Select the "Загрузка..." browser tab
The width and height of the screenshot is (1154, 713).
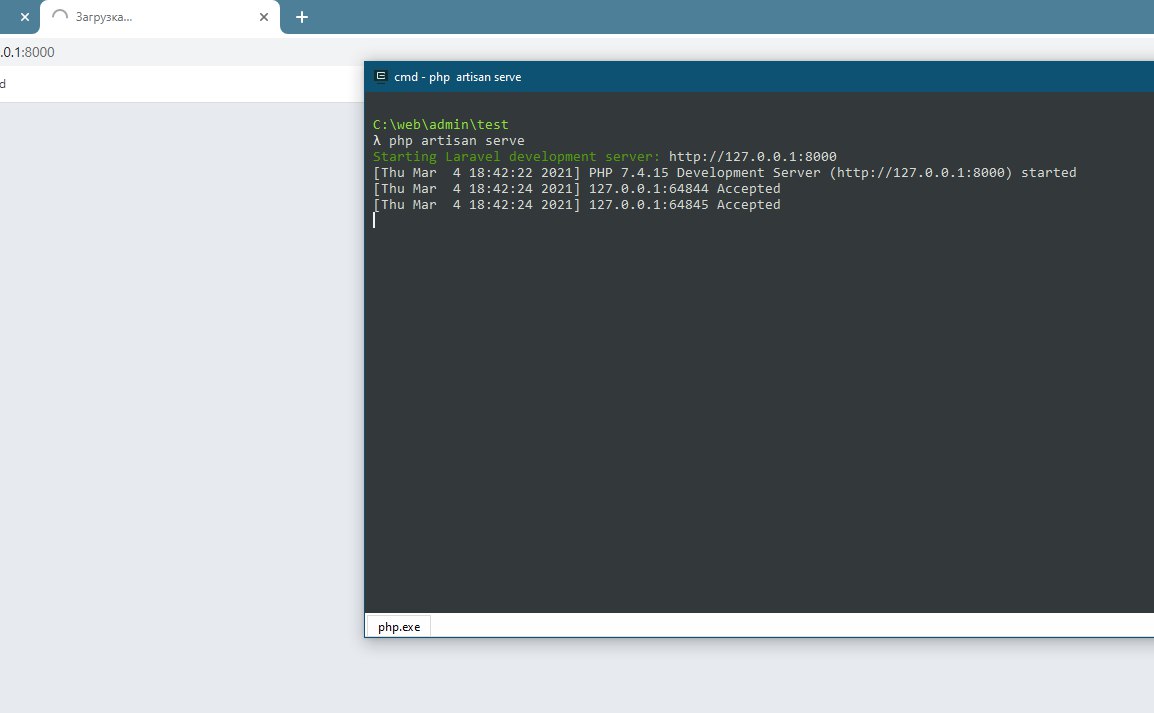(160, 17)
